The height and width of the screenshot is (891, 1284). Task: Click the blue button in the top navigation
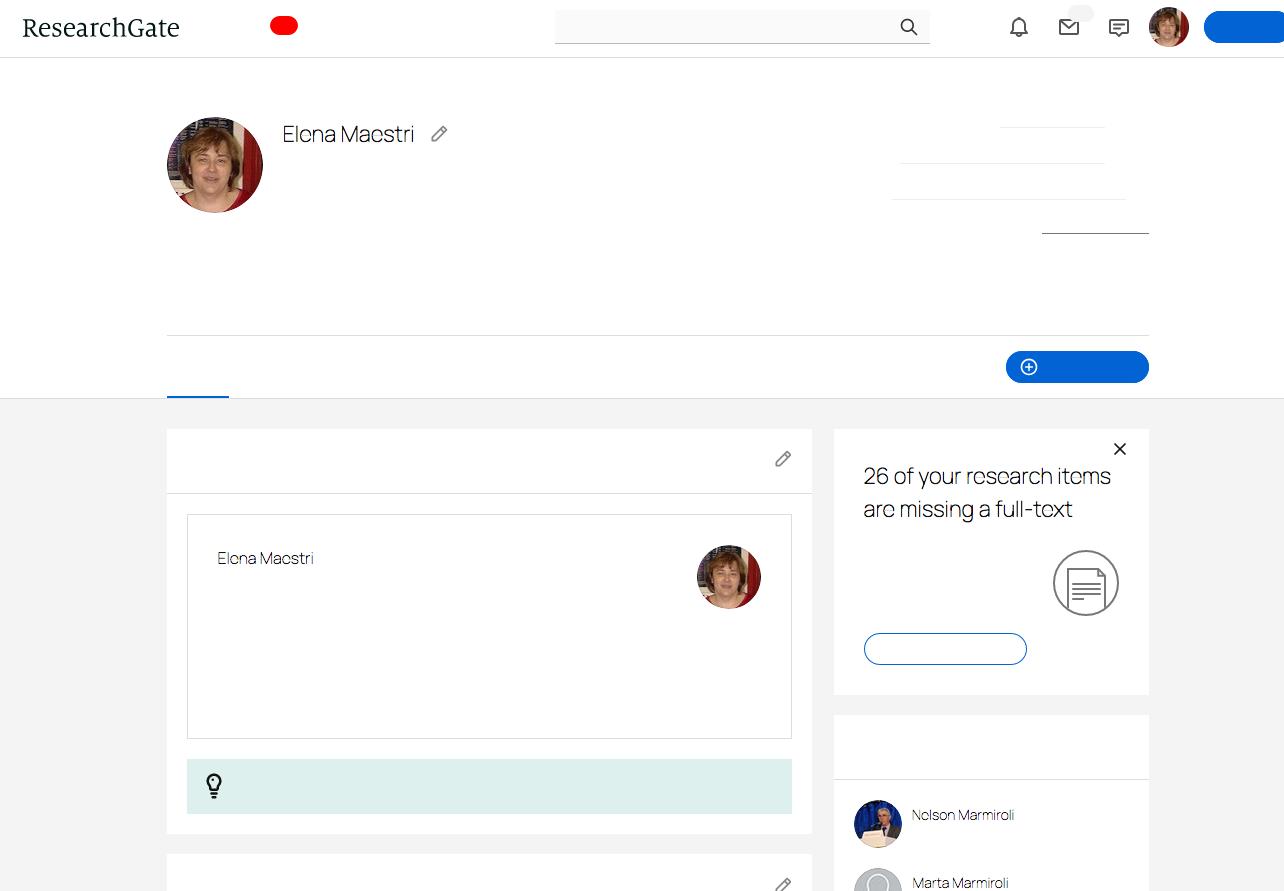[1246, 27]
